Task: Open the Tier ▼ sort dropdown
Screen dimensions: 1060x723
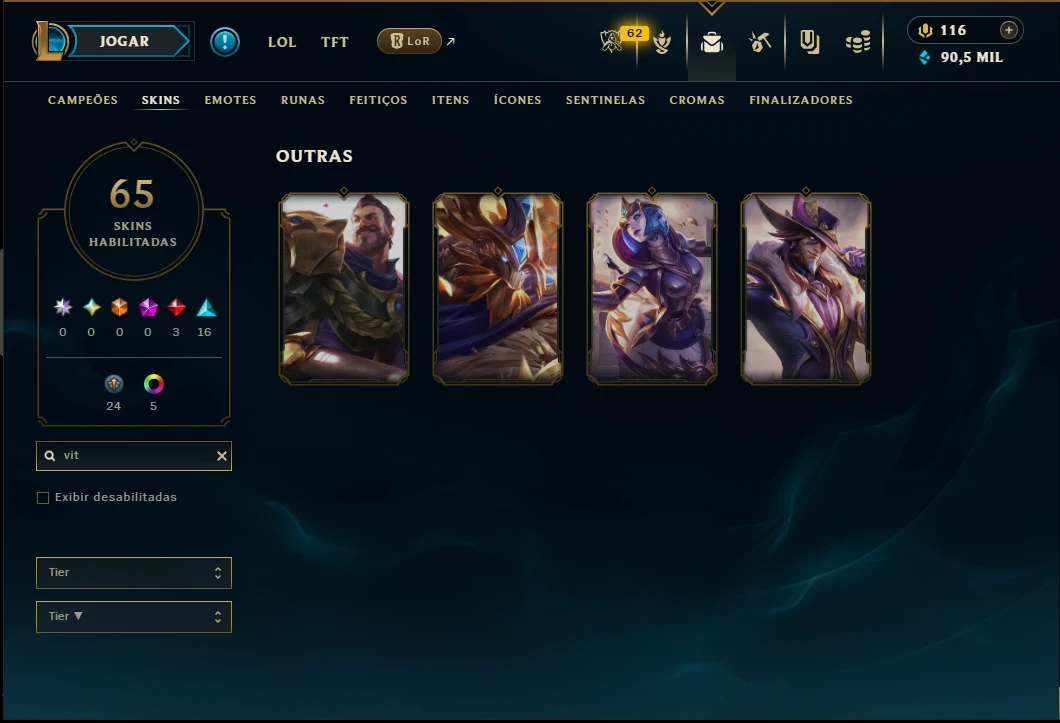Action: pos(134,617)
